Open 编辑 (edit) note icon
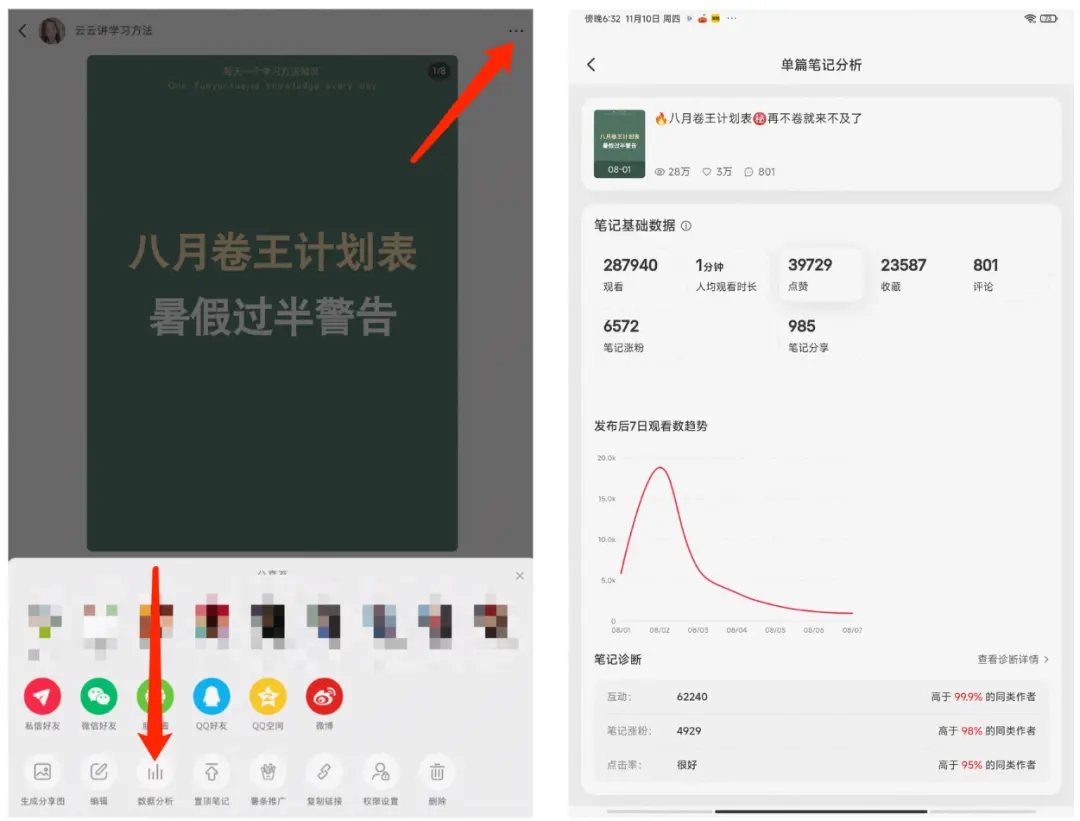 (x=99, y=772)
